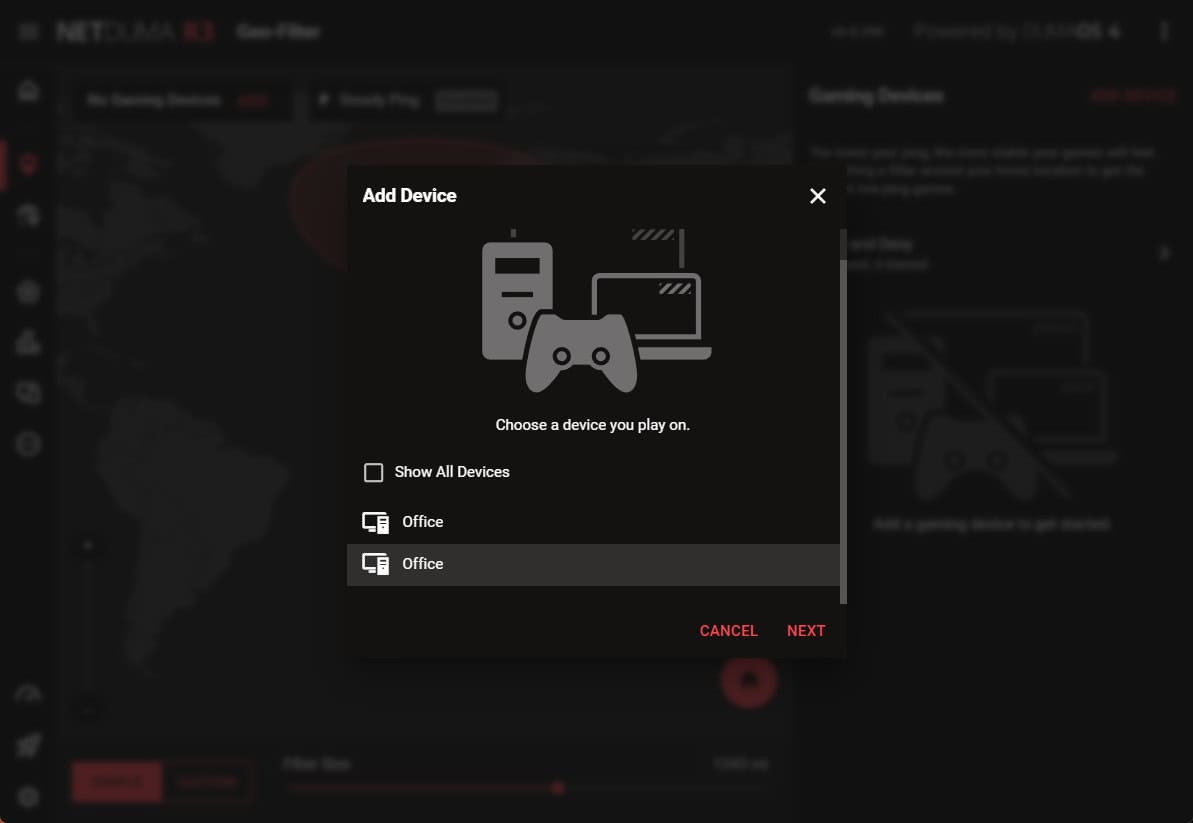Click the red home location map button
Image resolution: width=1193 pixels, height=823 pixels.
click(x=748, y=680)
